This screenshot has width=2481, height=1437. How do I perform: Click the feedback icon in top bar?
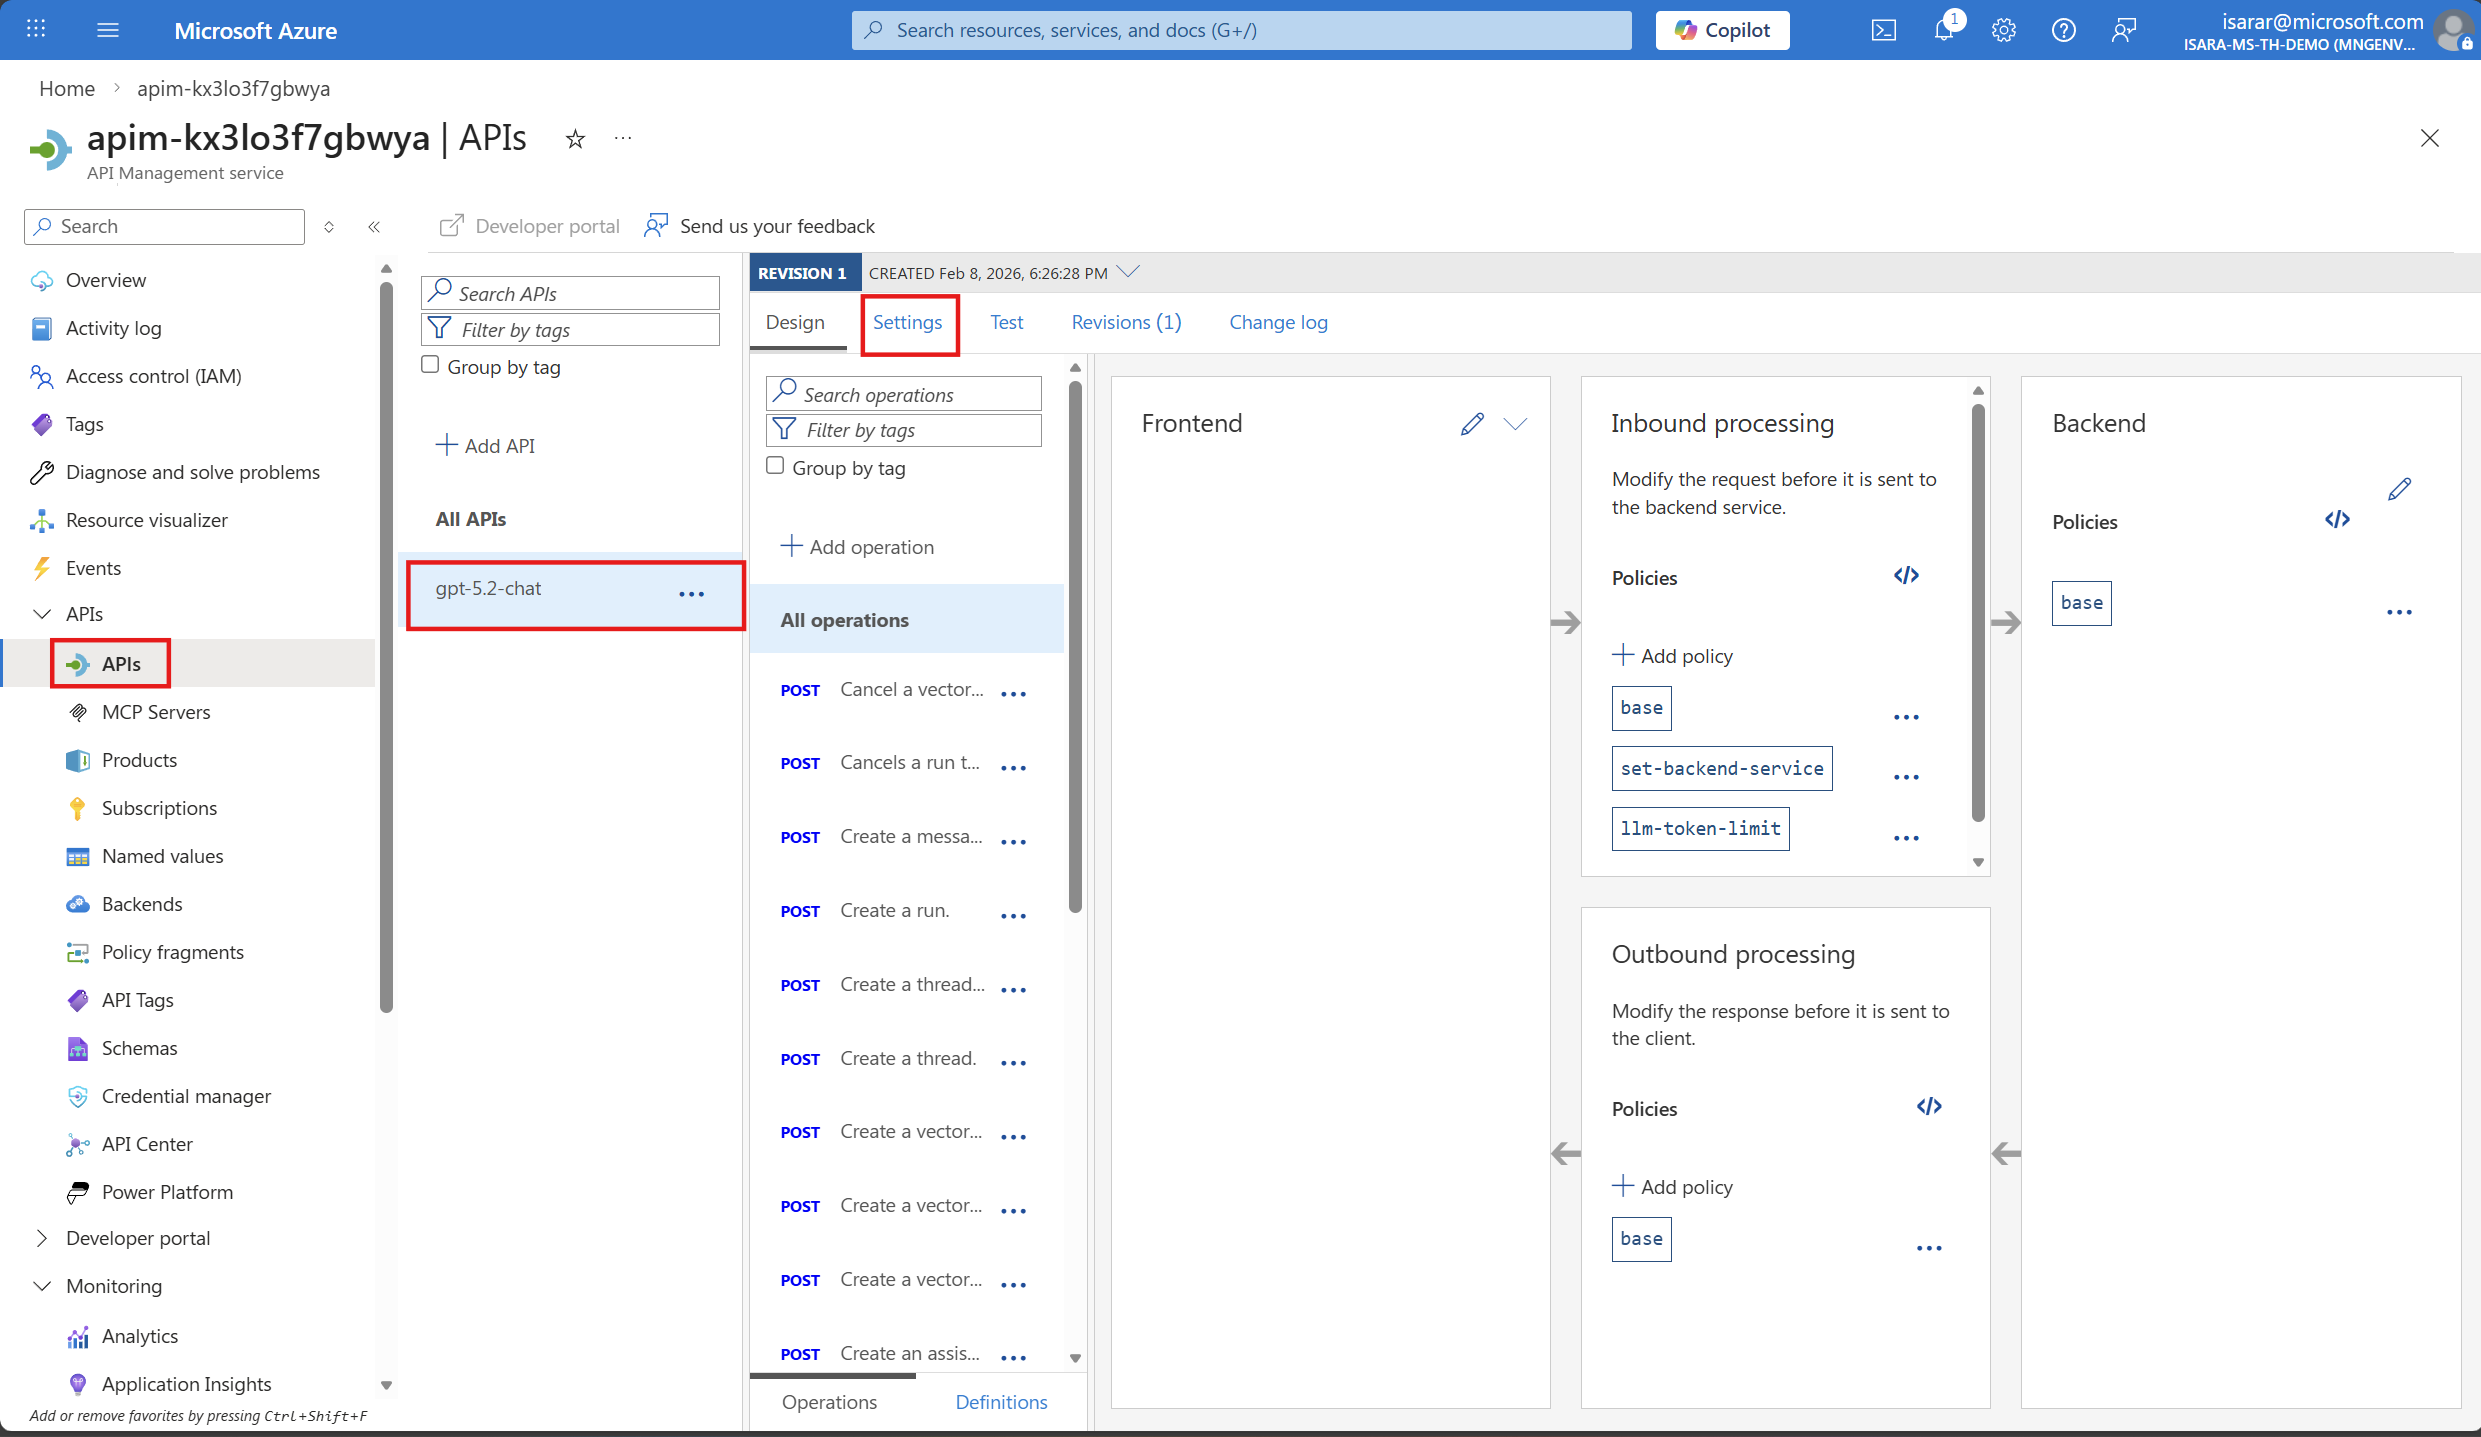coord(2123,30)
